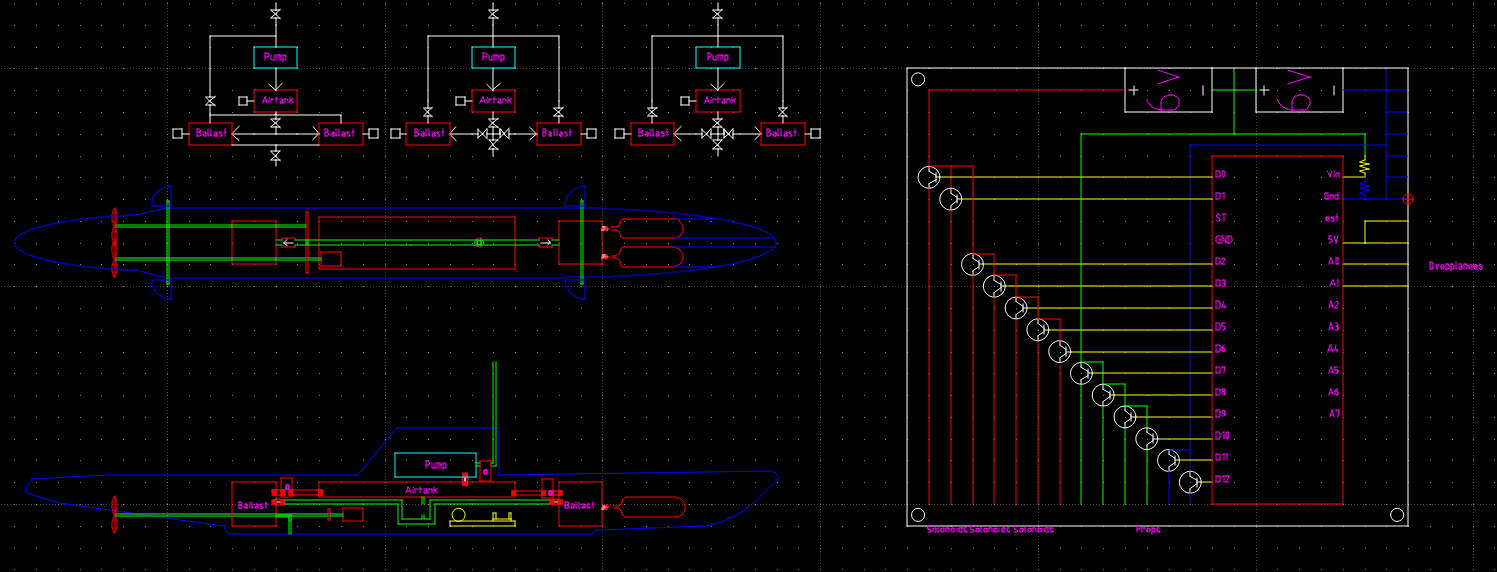This screenshot has height=572, width=1497.
Task: Click the Props label below the board
Action: pyautogui.click(x=1148, y=529)
